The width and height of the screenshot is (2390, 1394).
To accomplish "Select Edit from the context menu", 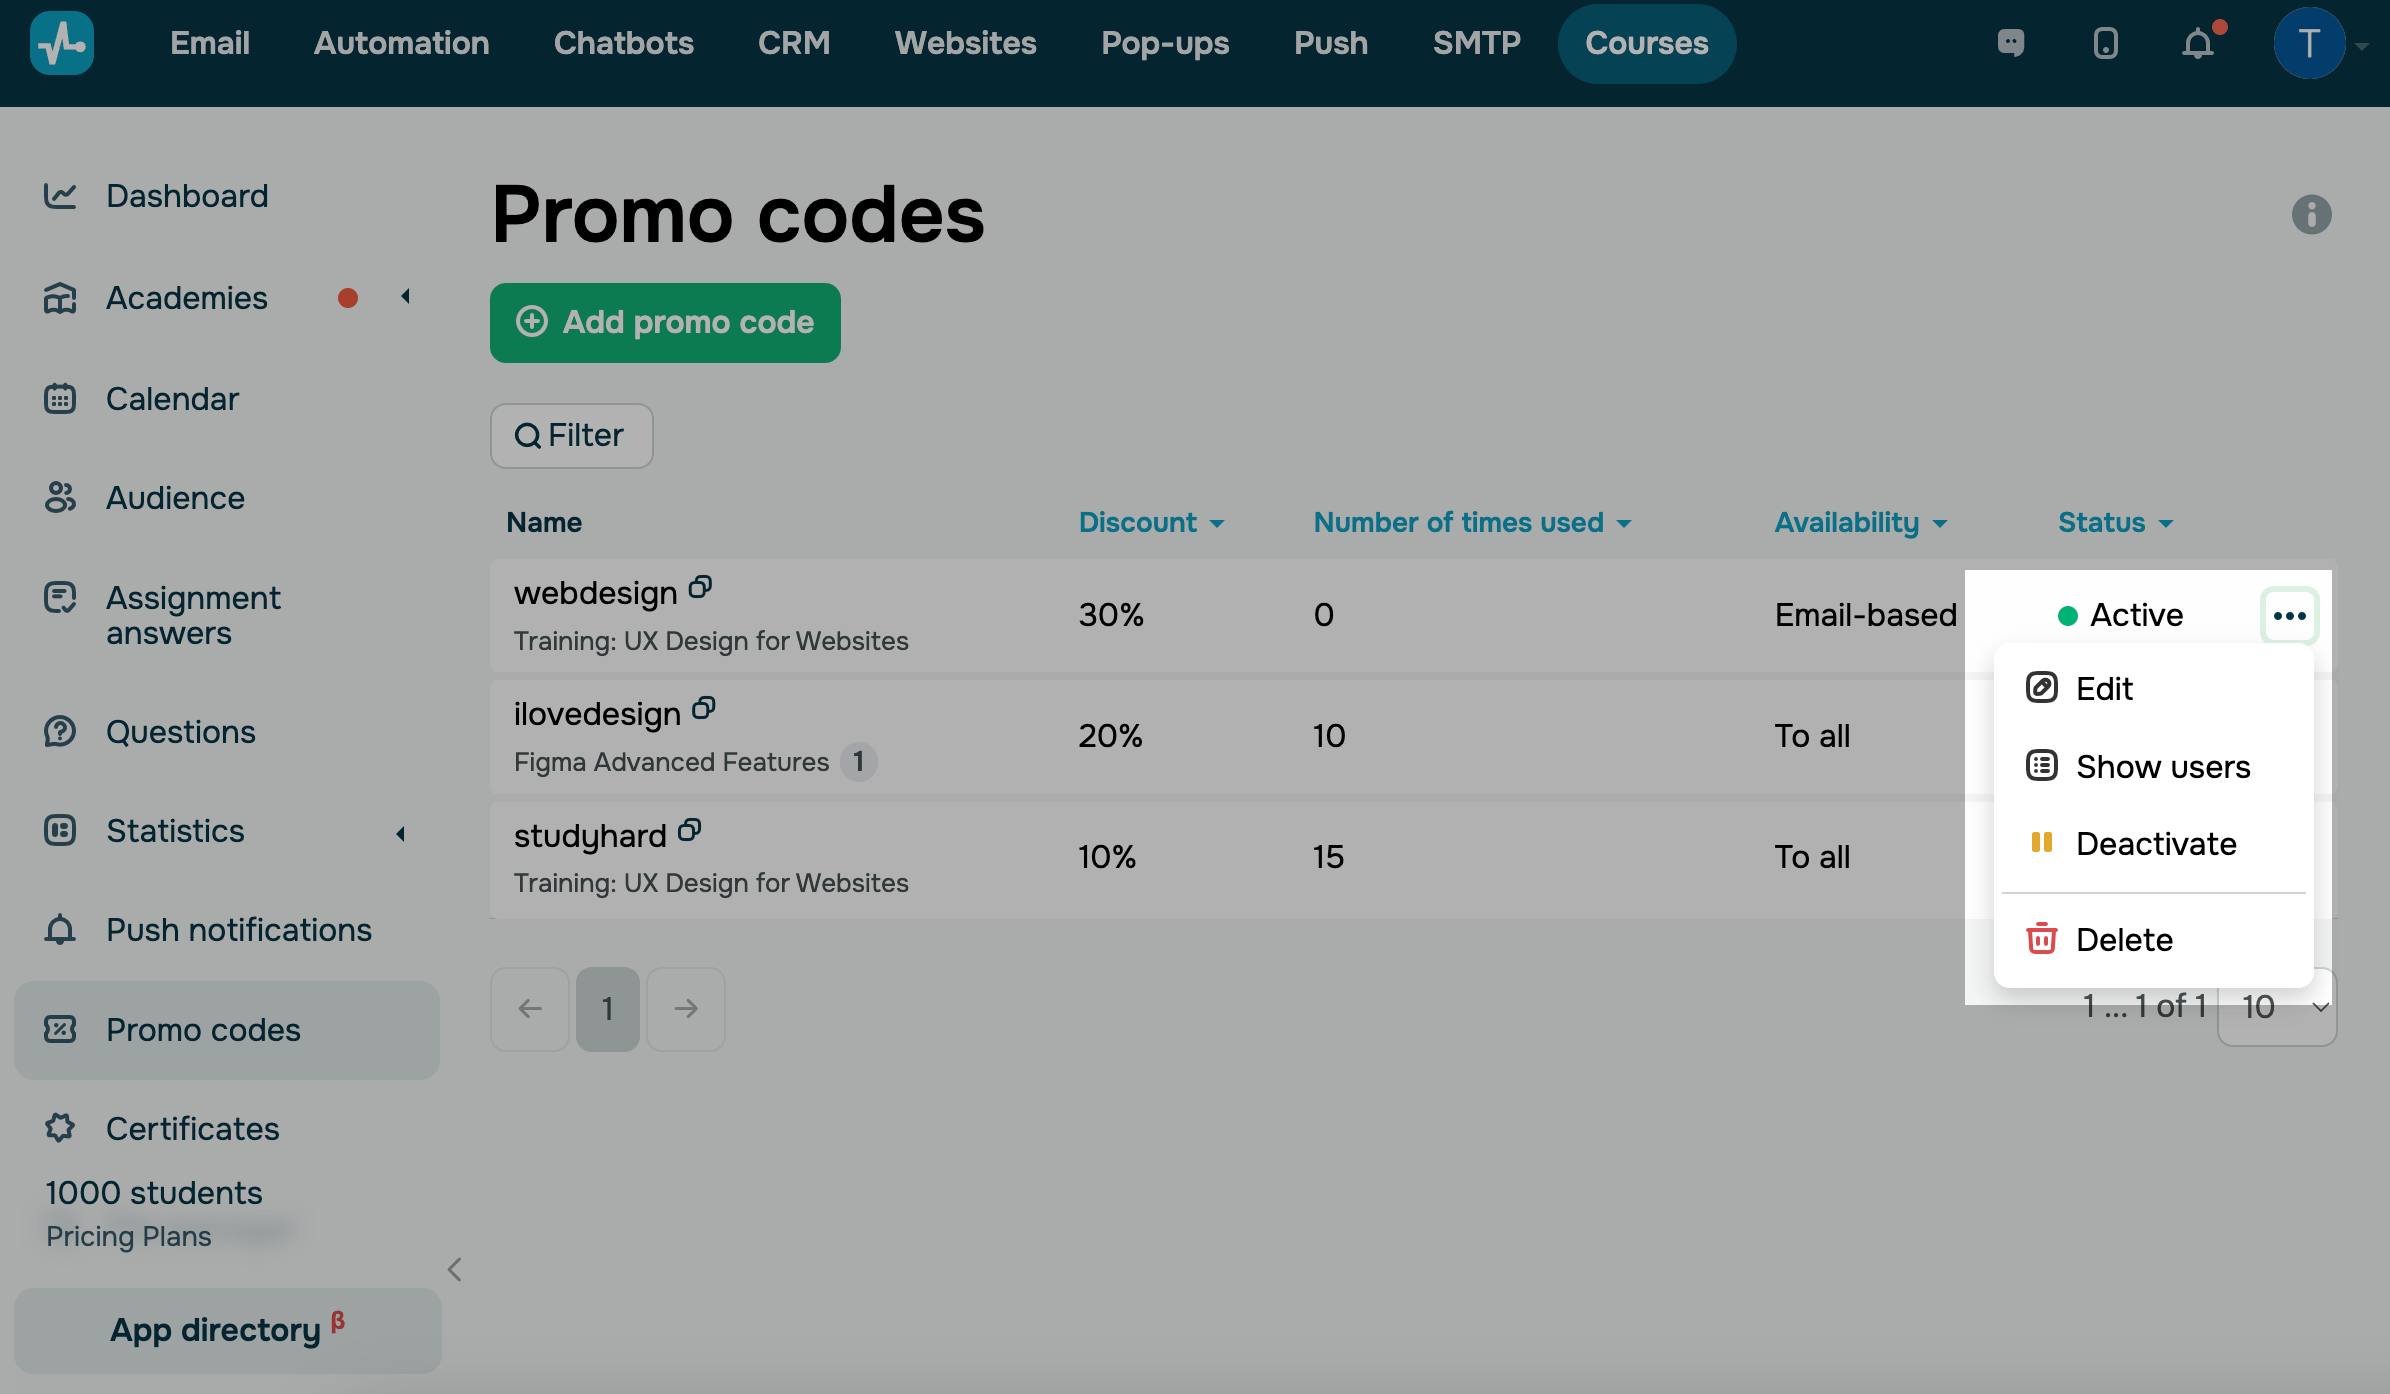I will [x=2103, y=689].
